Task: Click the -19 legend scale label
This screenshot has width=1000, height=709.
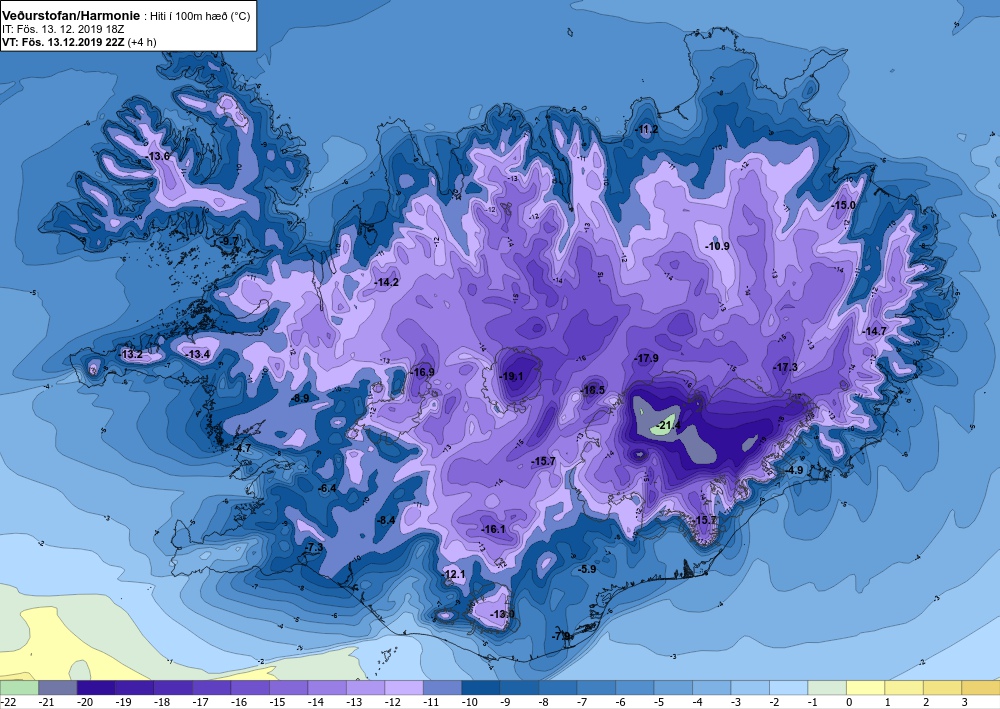Action: pos(123,702)
